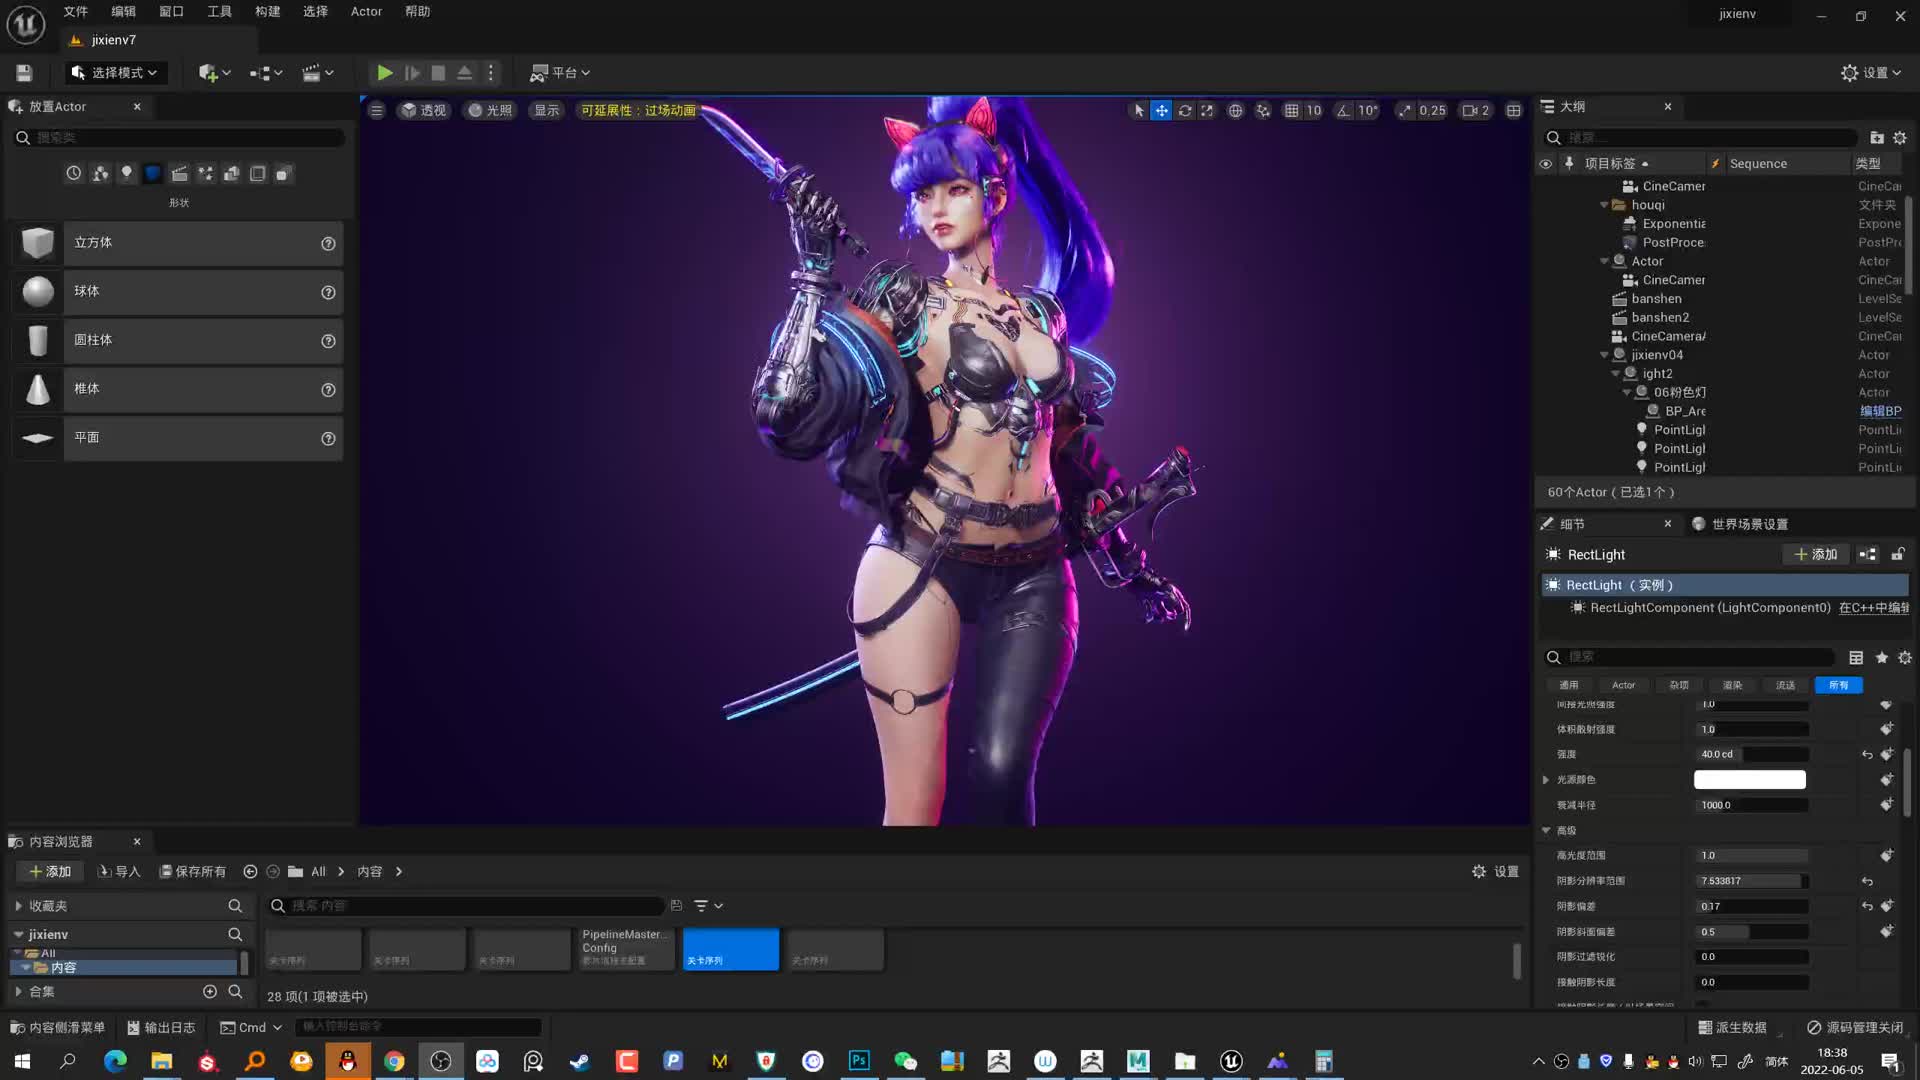Image resolution: width=1920 pixels, height=1080 pixels.
Task: Open the quick add content toolbar button
Action: 214,73
